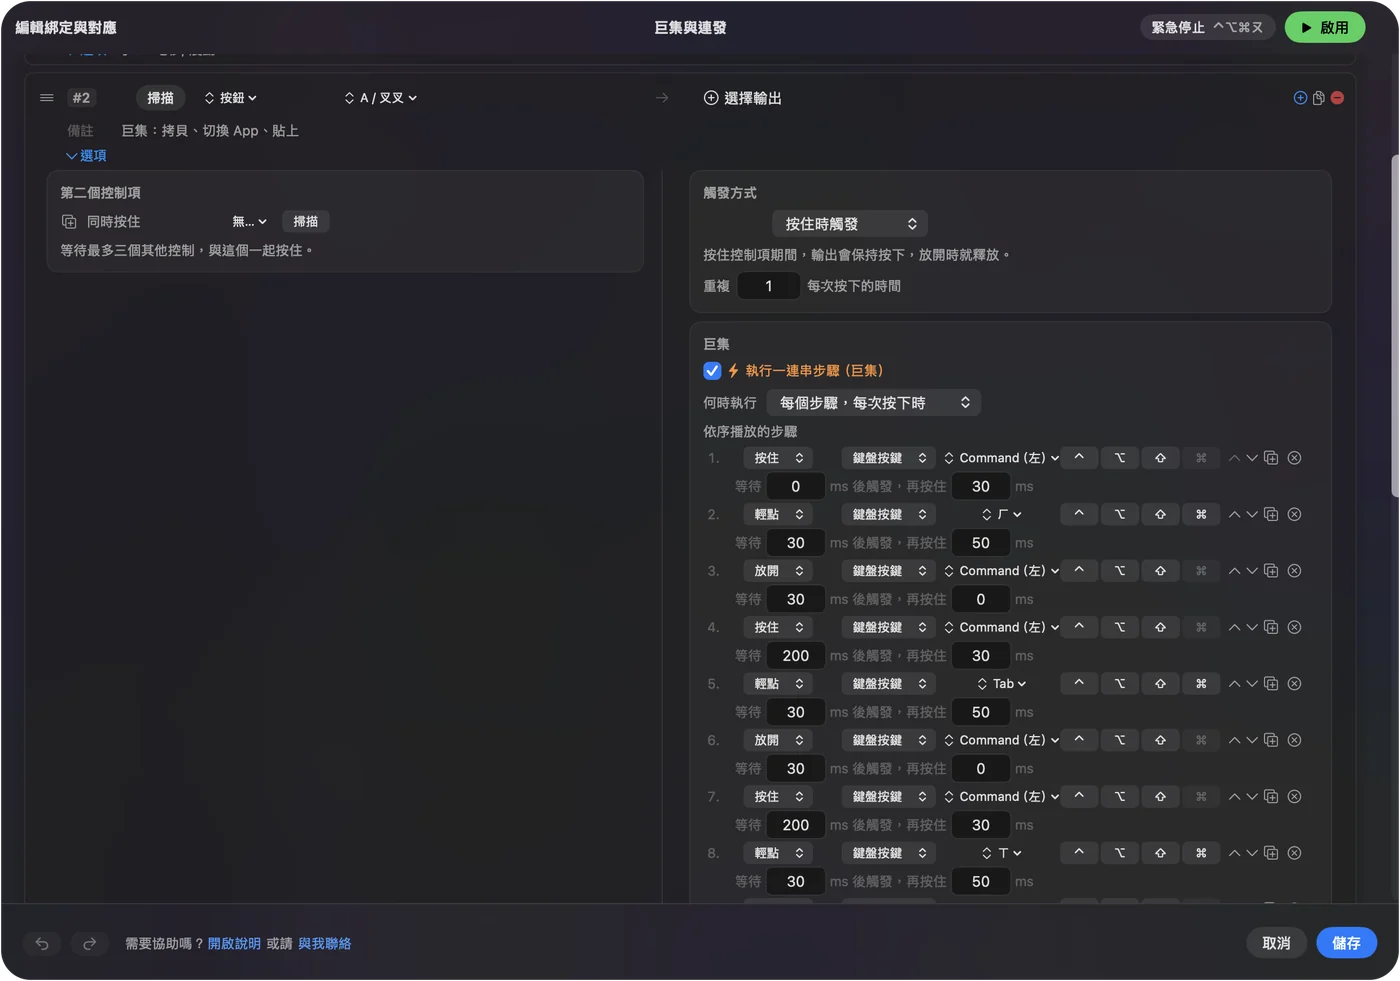Open the 按鈕 control type dropdown
Image resolution: width=1400 pixels, height=981 pixels.
(231, 98)
